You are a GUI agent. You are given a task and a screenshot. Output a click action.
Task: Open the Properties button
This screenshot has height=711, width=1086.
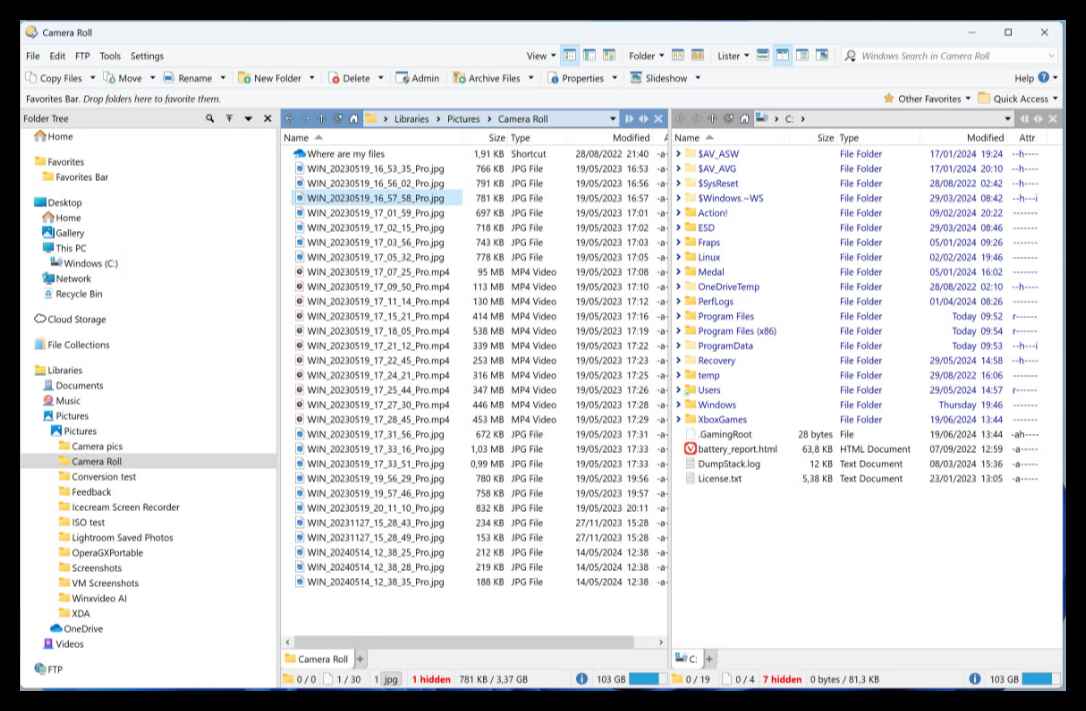pos(576,78)
